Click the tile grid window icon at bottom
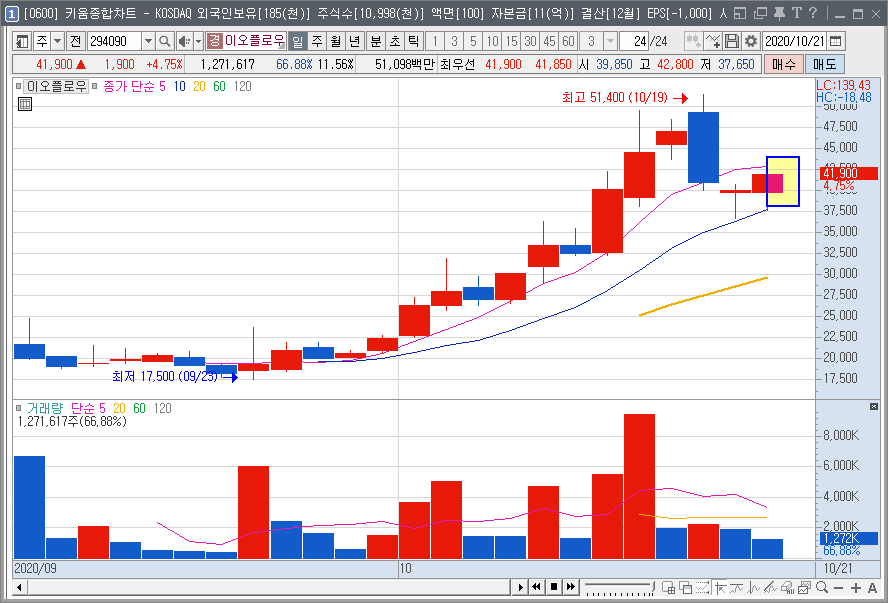888x603 pixels. coord(669,588)
